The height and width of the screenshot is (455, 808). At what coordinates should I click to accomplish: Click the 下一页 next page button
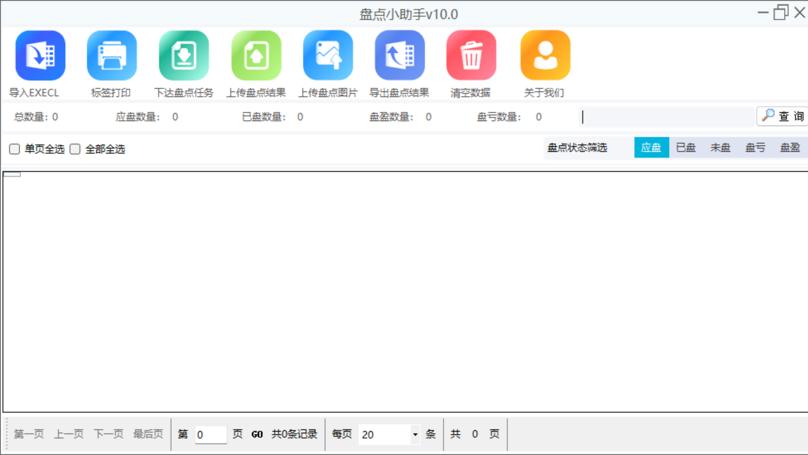(109, 434)
